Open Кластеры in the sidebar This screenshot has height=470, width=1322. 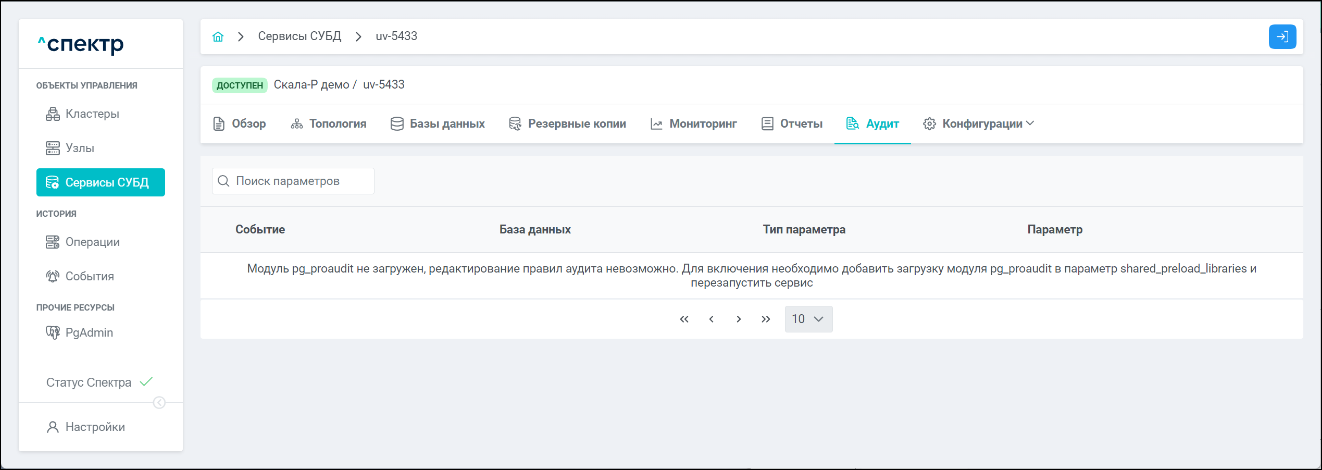click(92, 114)
